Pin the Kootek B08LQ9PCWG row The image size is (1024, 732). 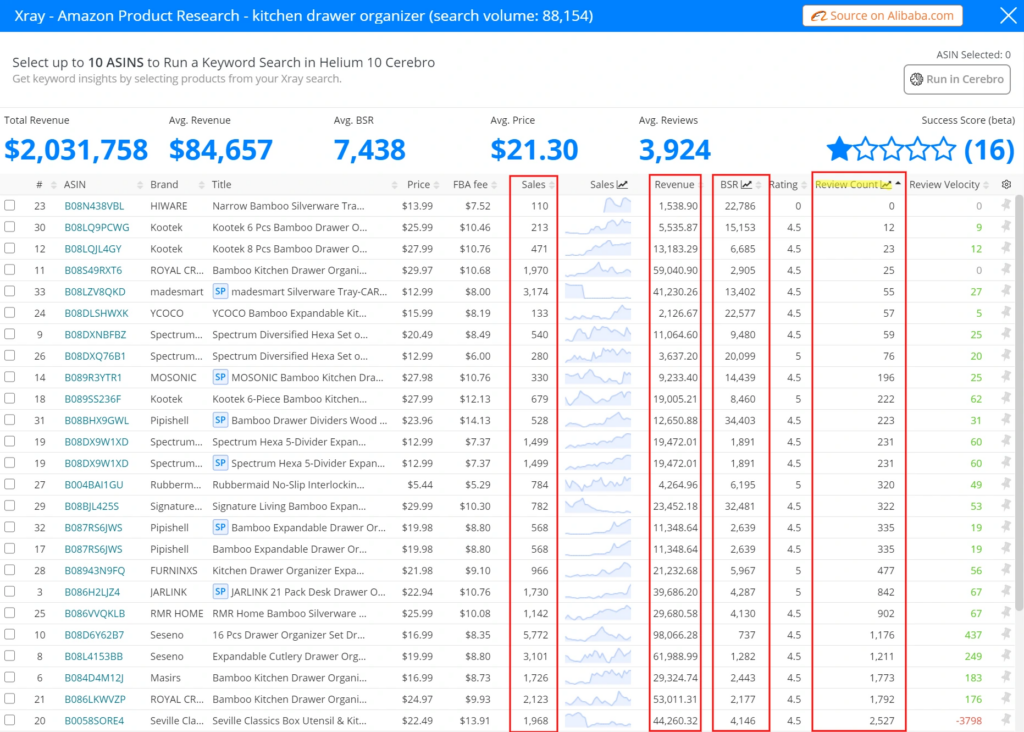[1006, 227]
